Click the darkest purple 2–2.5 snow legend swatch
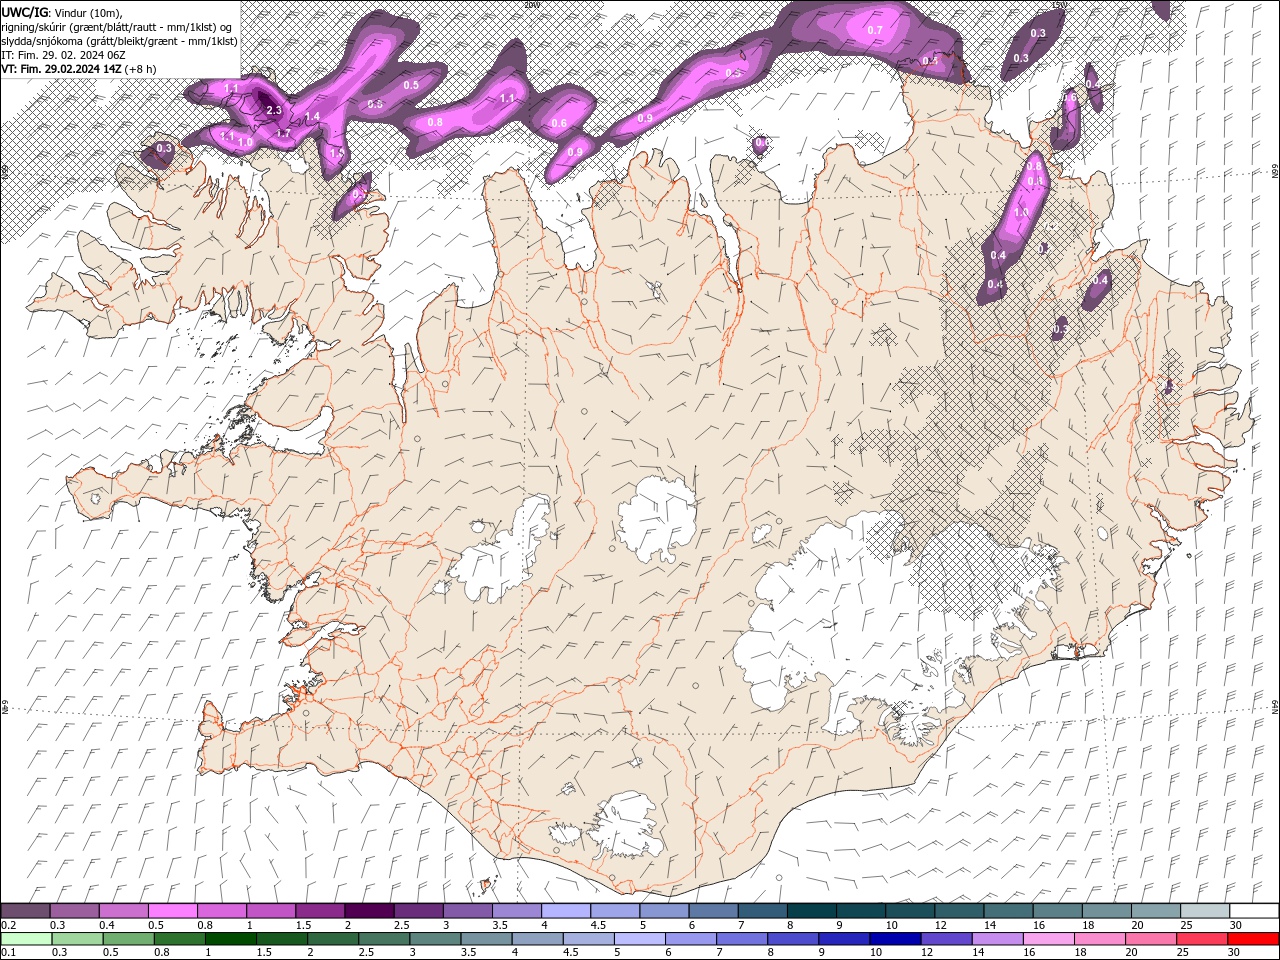This screenshot has height=960, width=1280. [x=369, y=911]
